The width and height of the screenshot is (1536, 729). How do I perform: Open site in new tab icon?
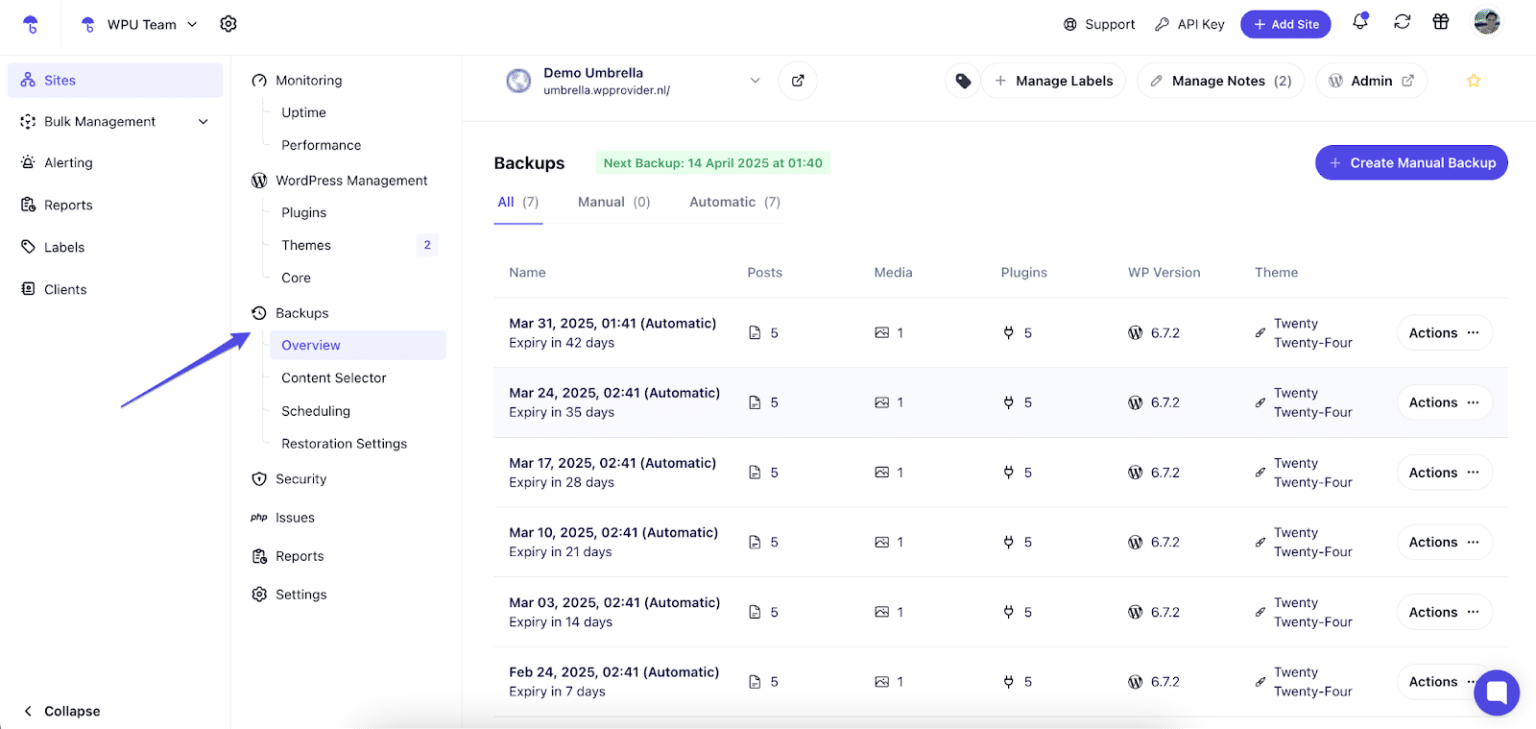(797, 81)
